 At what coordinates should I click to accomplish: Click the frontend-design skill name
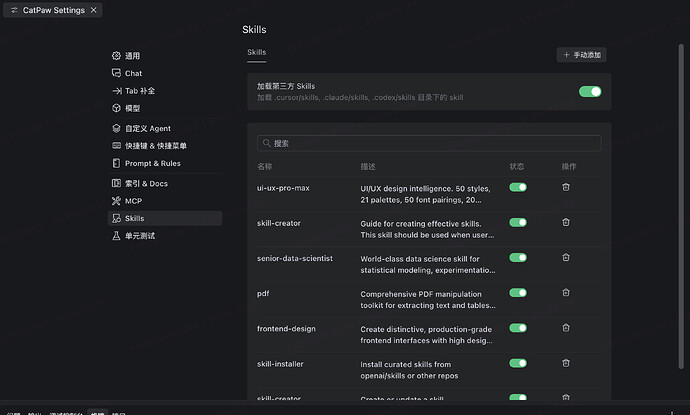pyautogui.click(x=286, y=329)
